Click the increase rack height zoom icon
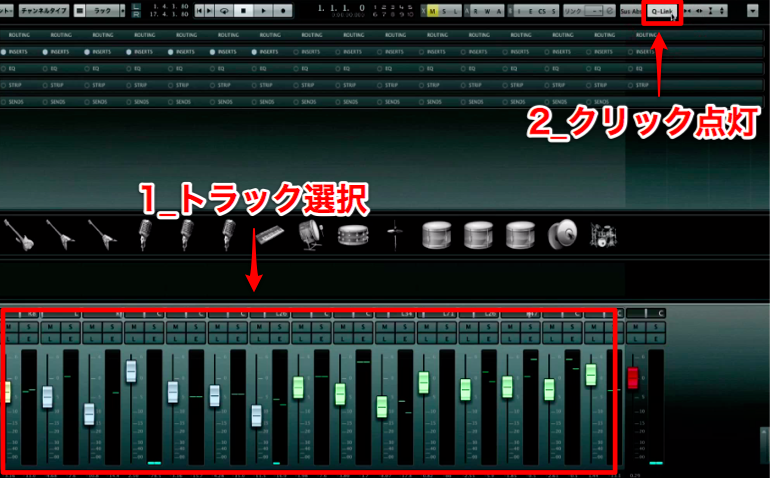Image resolution: width=770 pixels, height=478 pixels. coord(721,11)
